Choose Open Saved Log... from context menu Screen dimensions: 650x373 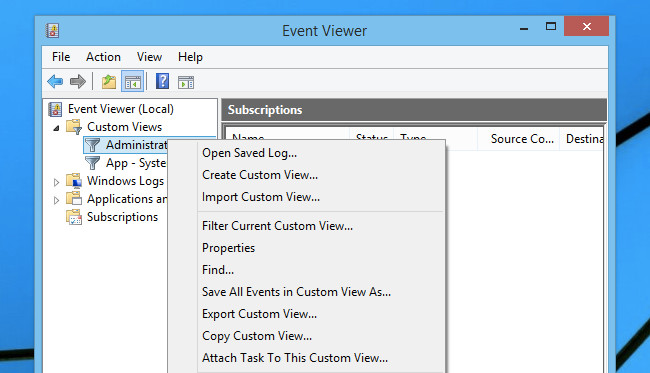[307, 153]
